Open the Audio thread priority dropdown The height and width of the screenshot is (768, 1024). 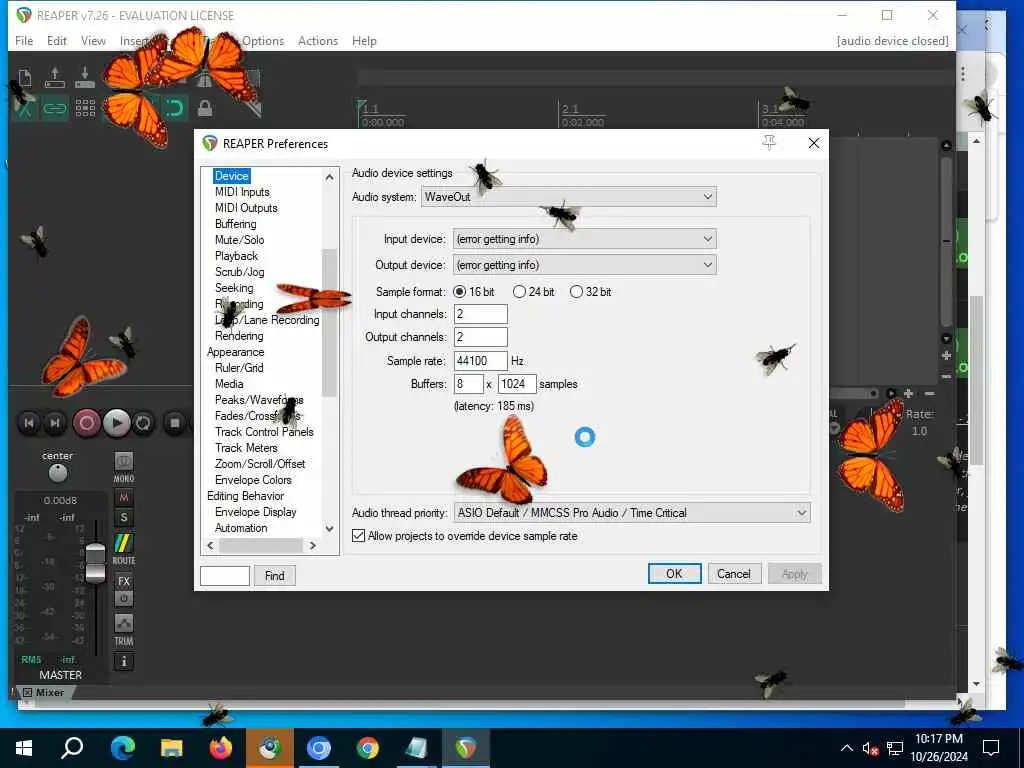coord(632,513)
